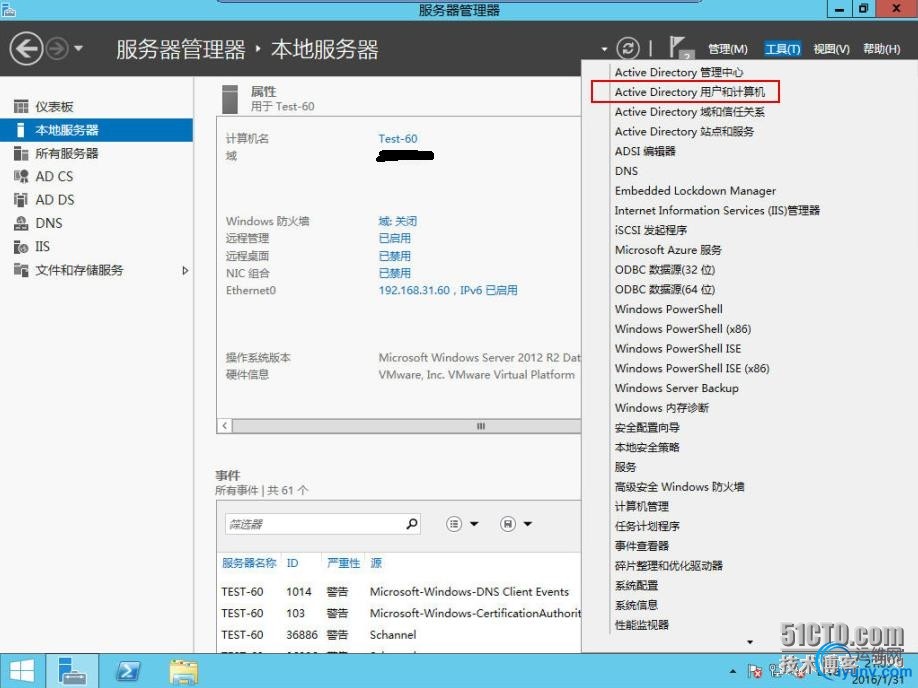
Task: Click 远程管理 已启用 link
Action: 395,238
